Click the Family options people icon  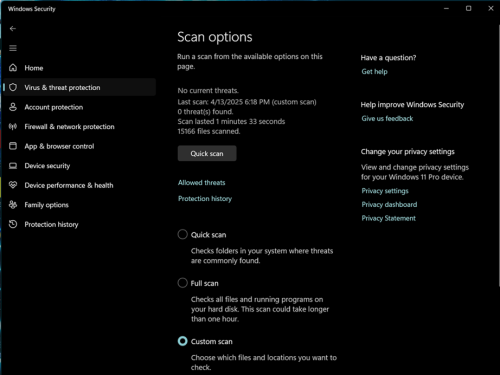(13, 205)
